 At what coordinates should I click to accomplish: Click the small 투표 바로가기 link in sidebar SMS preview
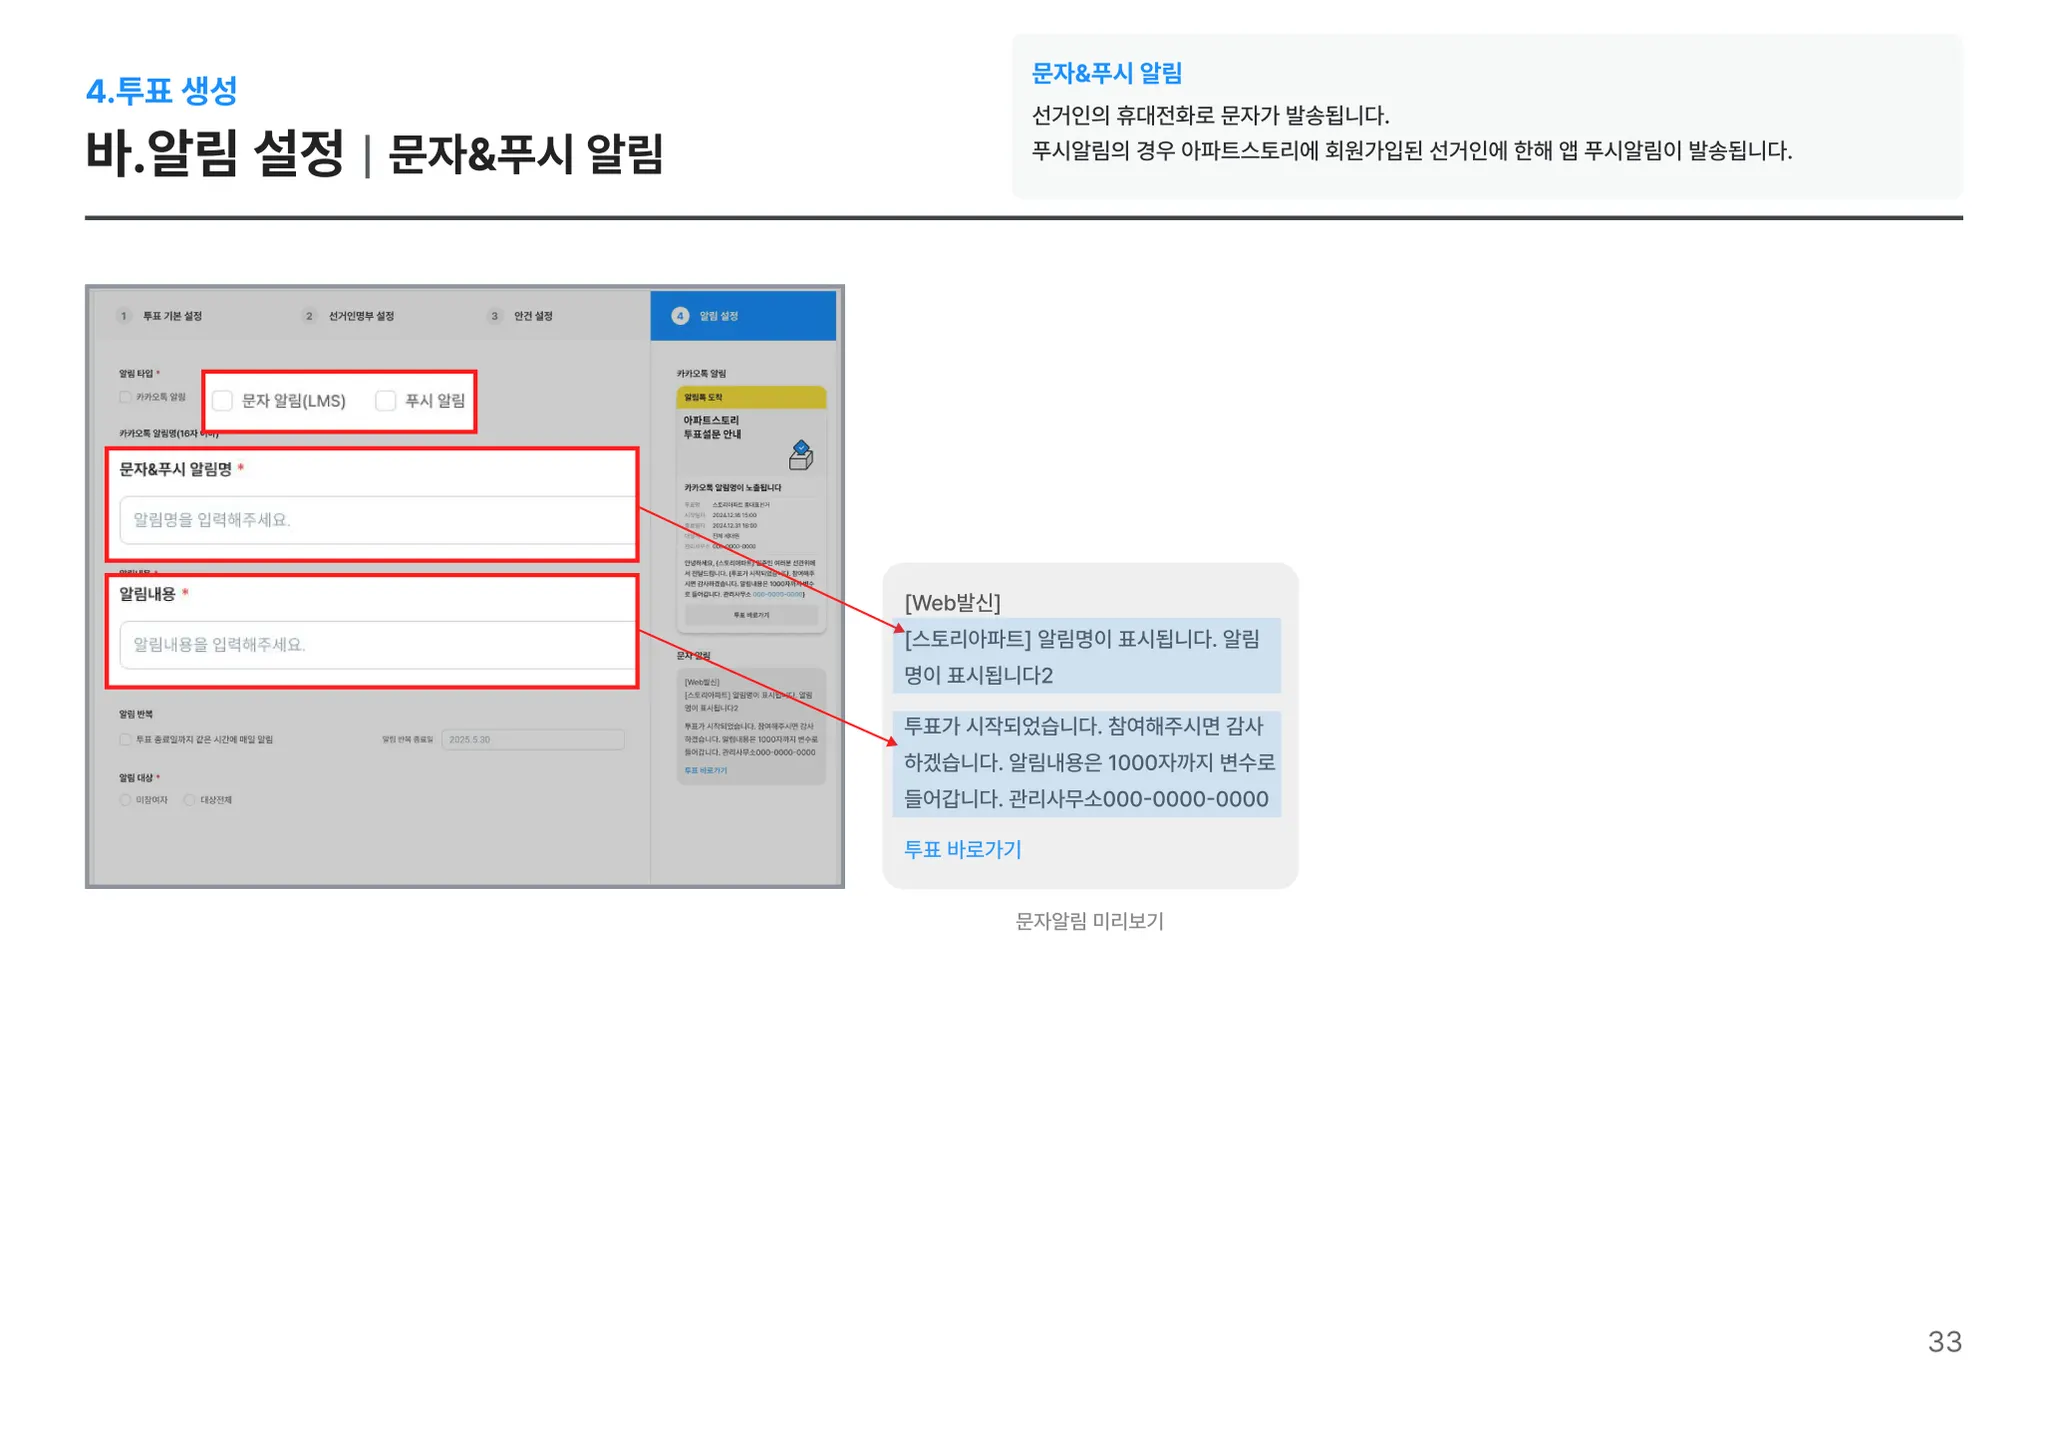705,771
